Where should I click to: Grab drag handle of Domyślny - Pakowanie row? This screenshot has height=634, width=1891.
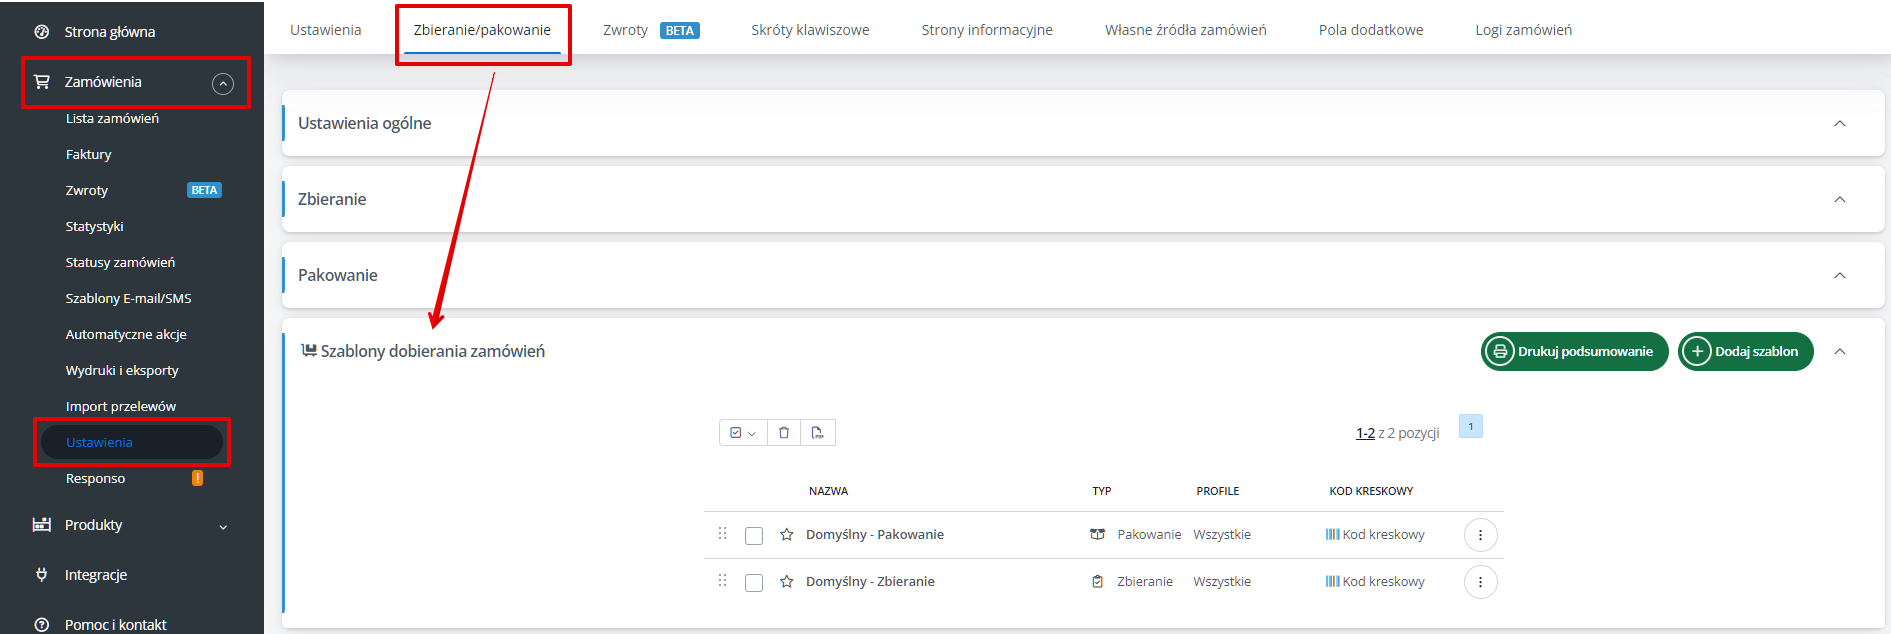(x=722, y=534)
